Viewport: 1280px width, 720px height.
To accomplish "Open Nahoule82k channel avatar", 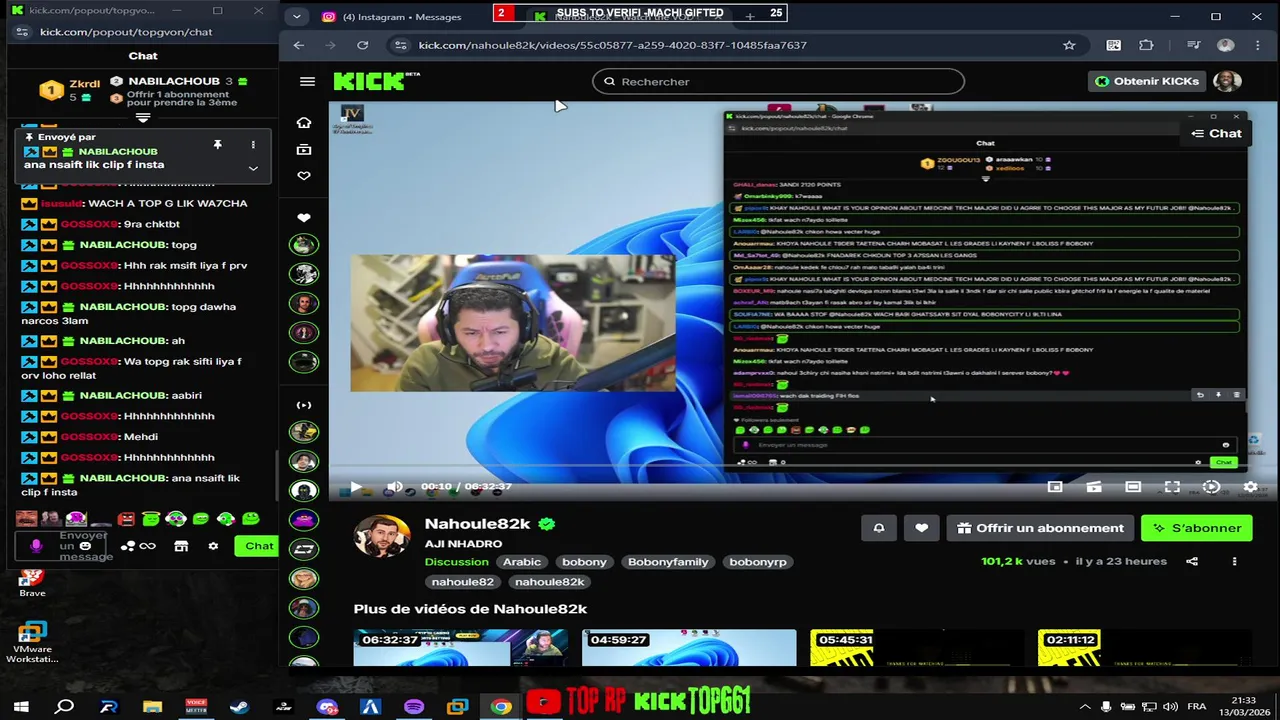I will (x=382, y=538).
